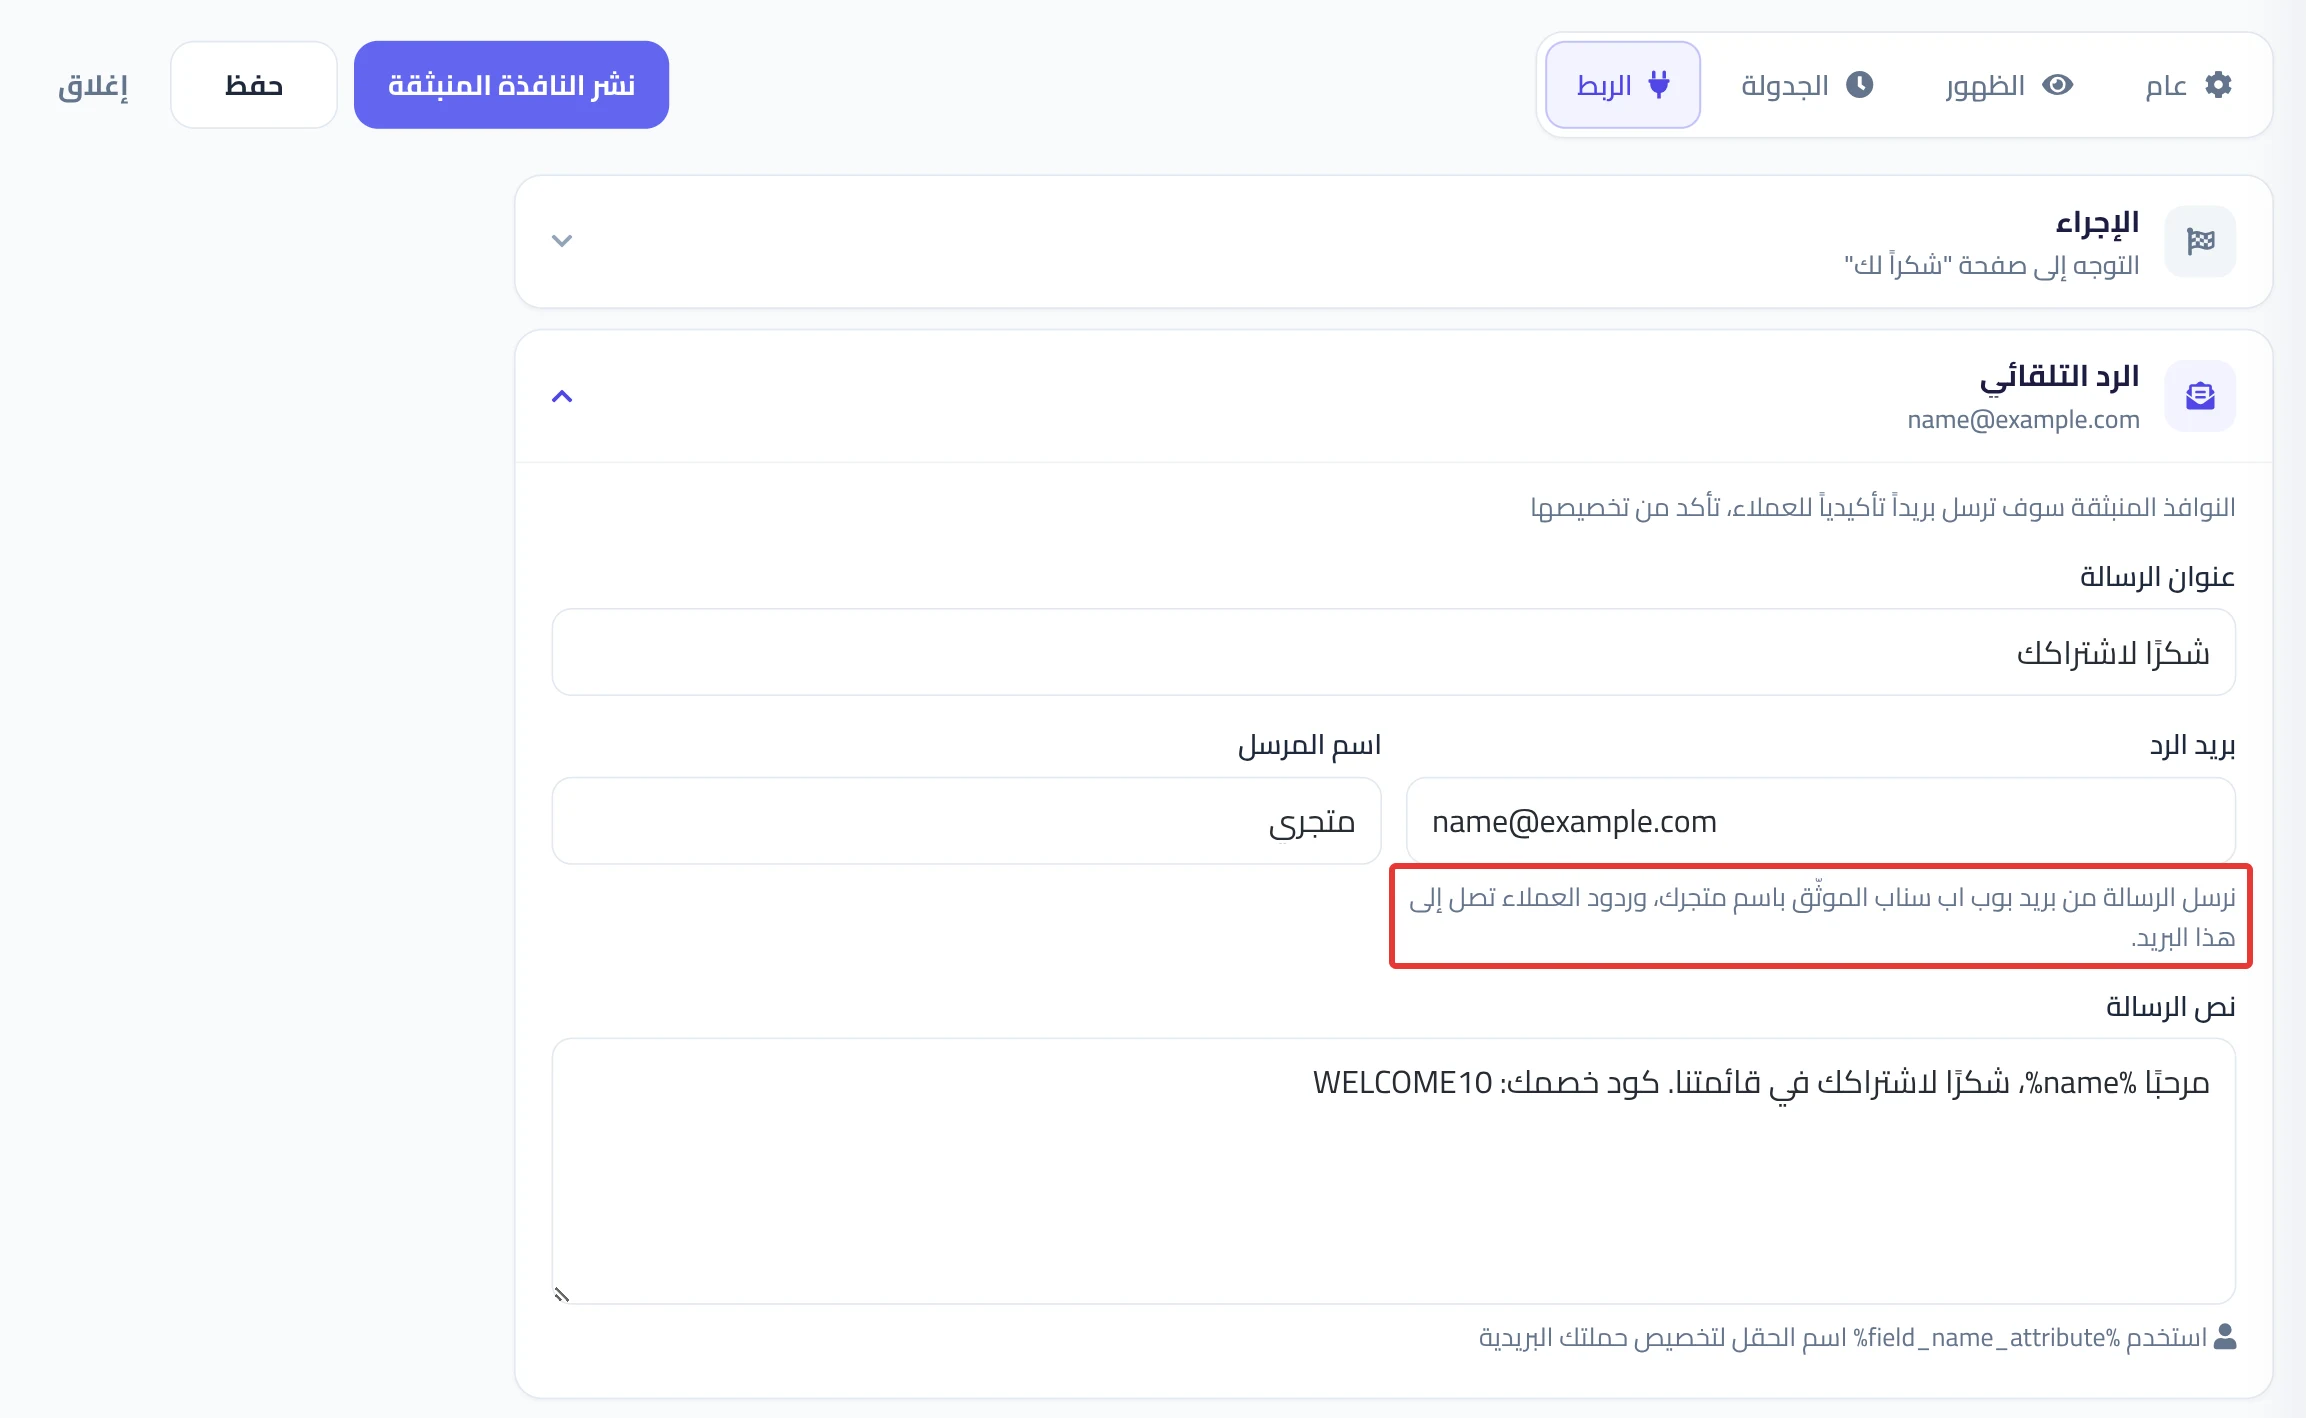Click the نص الرسالة label

(x=2170, y=1006)
